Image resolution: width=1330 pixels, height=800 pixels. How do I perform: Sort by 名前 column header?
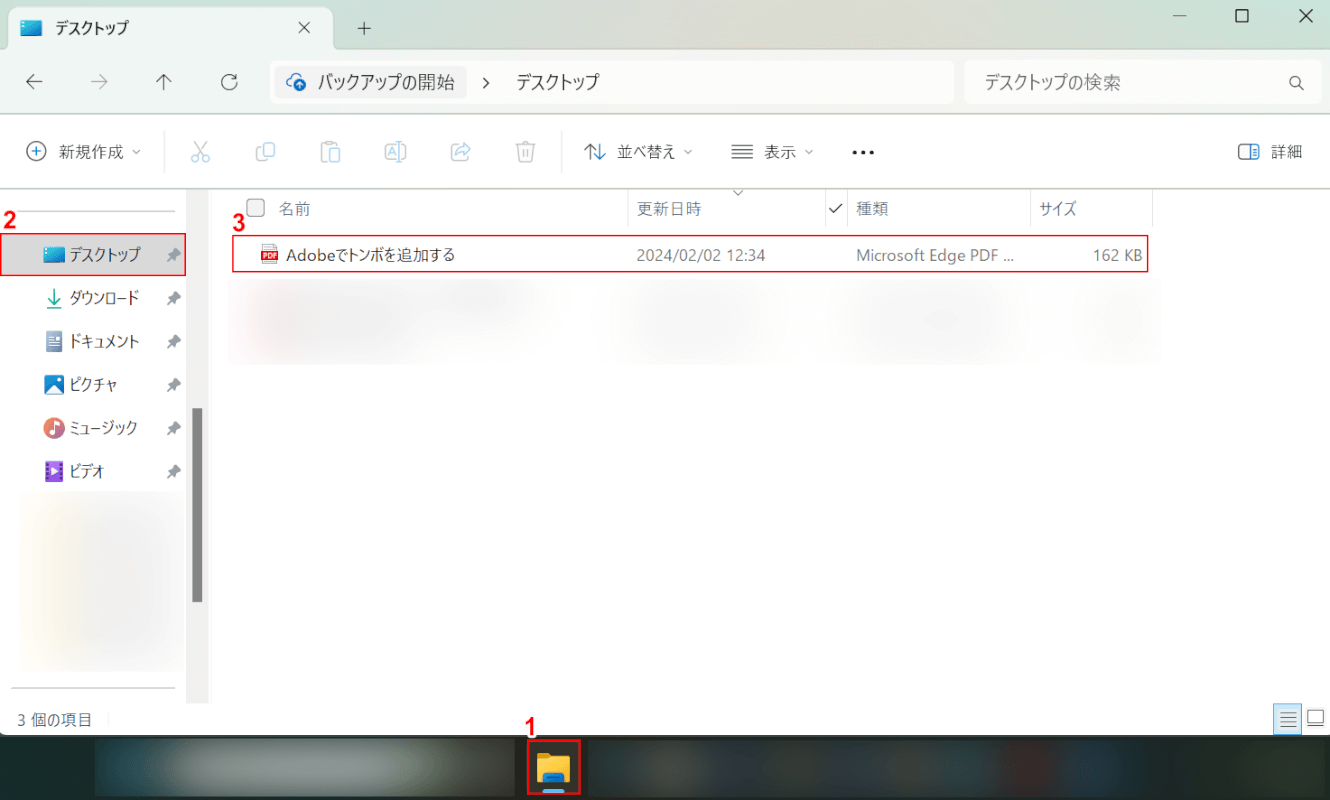click(294, 209)
